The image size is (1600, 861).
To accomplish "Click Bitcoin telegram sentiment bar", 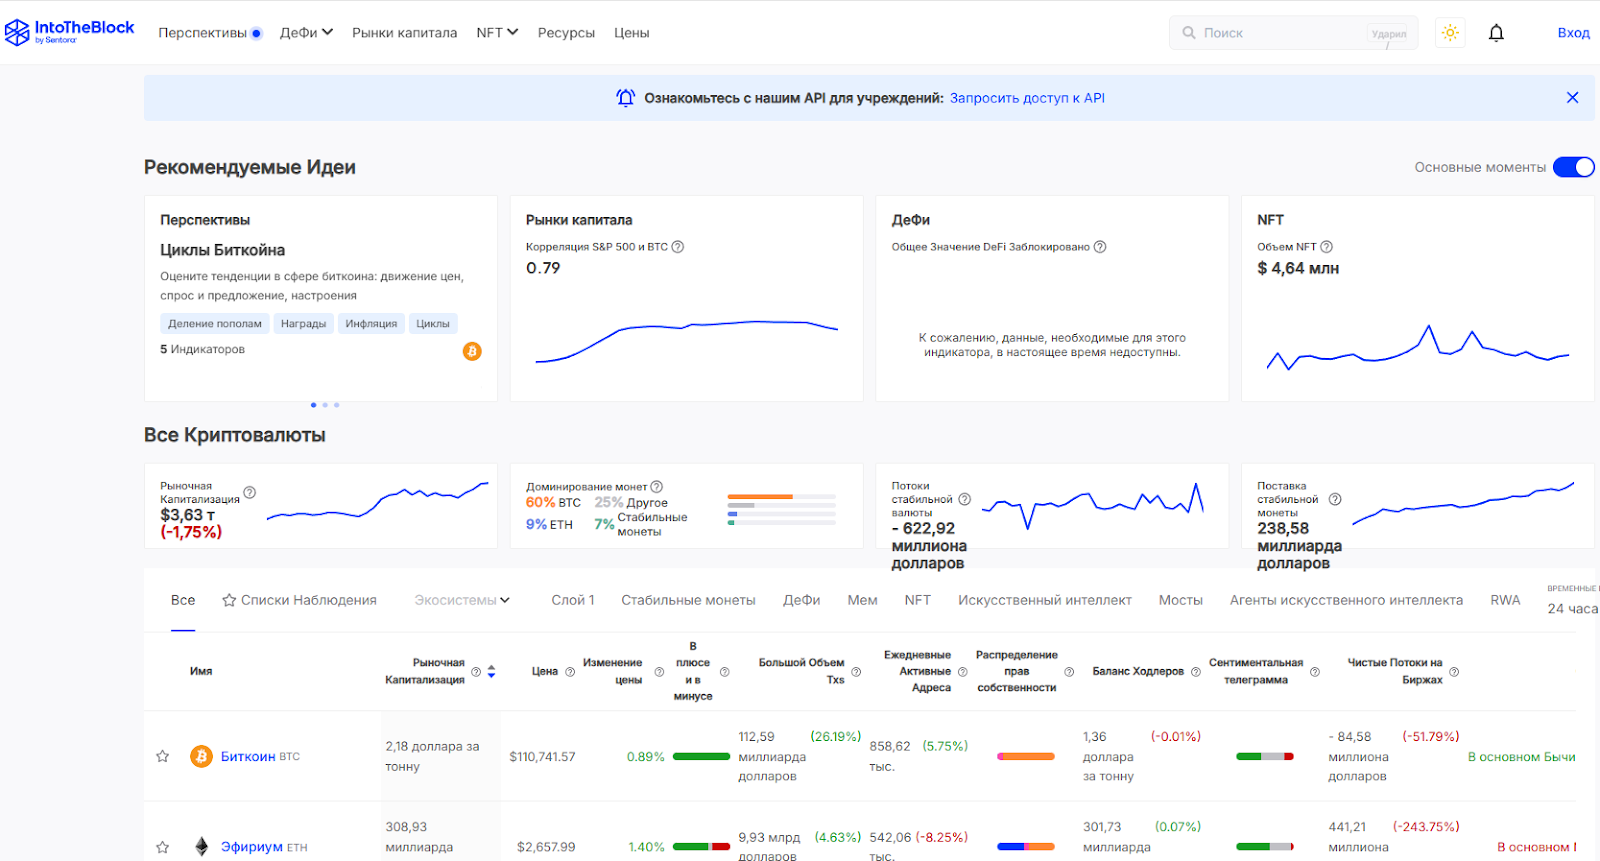I will coord(1265,756).
